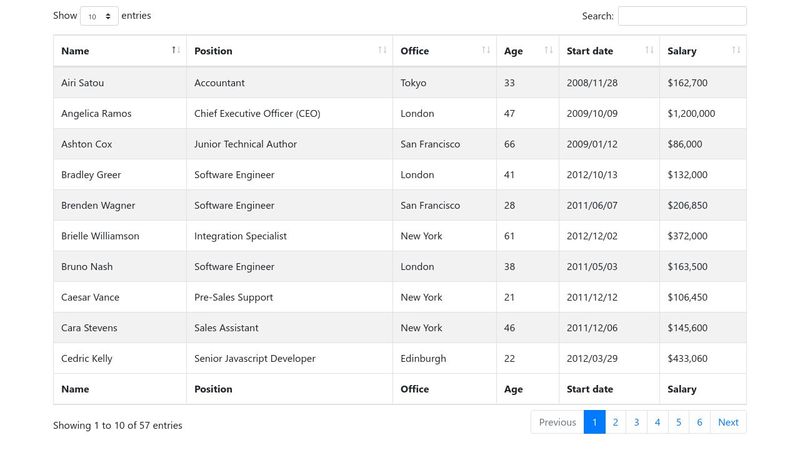Click the Next pagination button
This screenshot has width=800, height=450.
click(728, 422)
